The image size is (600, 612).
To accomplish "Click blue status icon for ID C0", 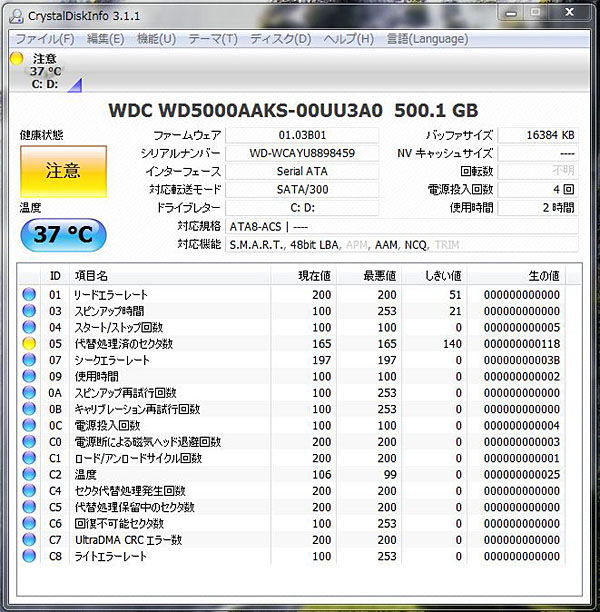I will [29, 441].
